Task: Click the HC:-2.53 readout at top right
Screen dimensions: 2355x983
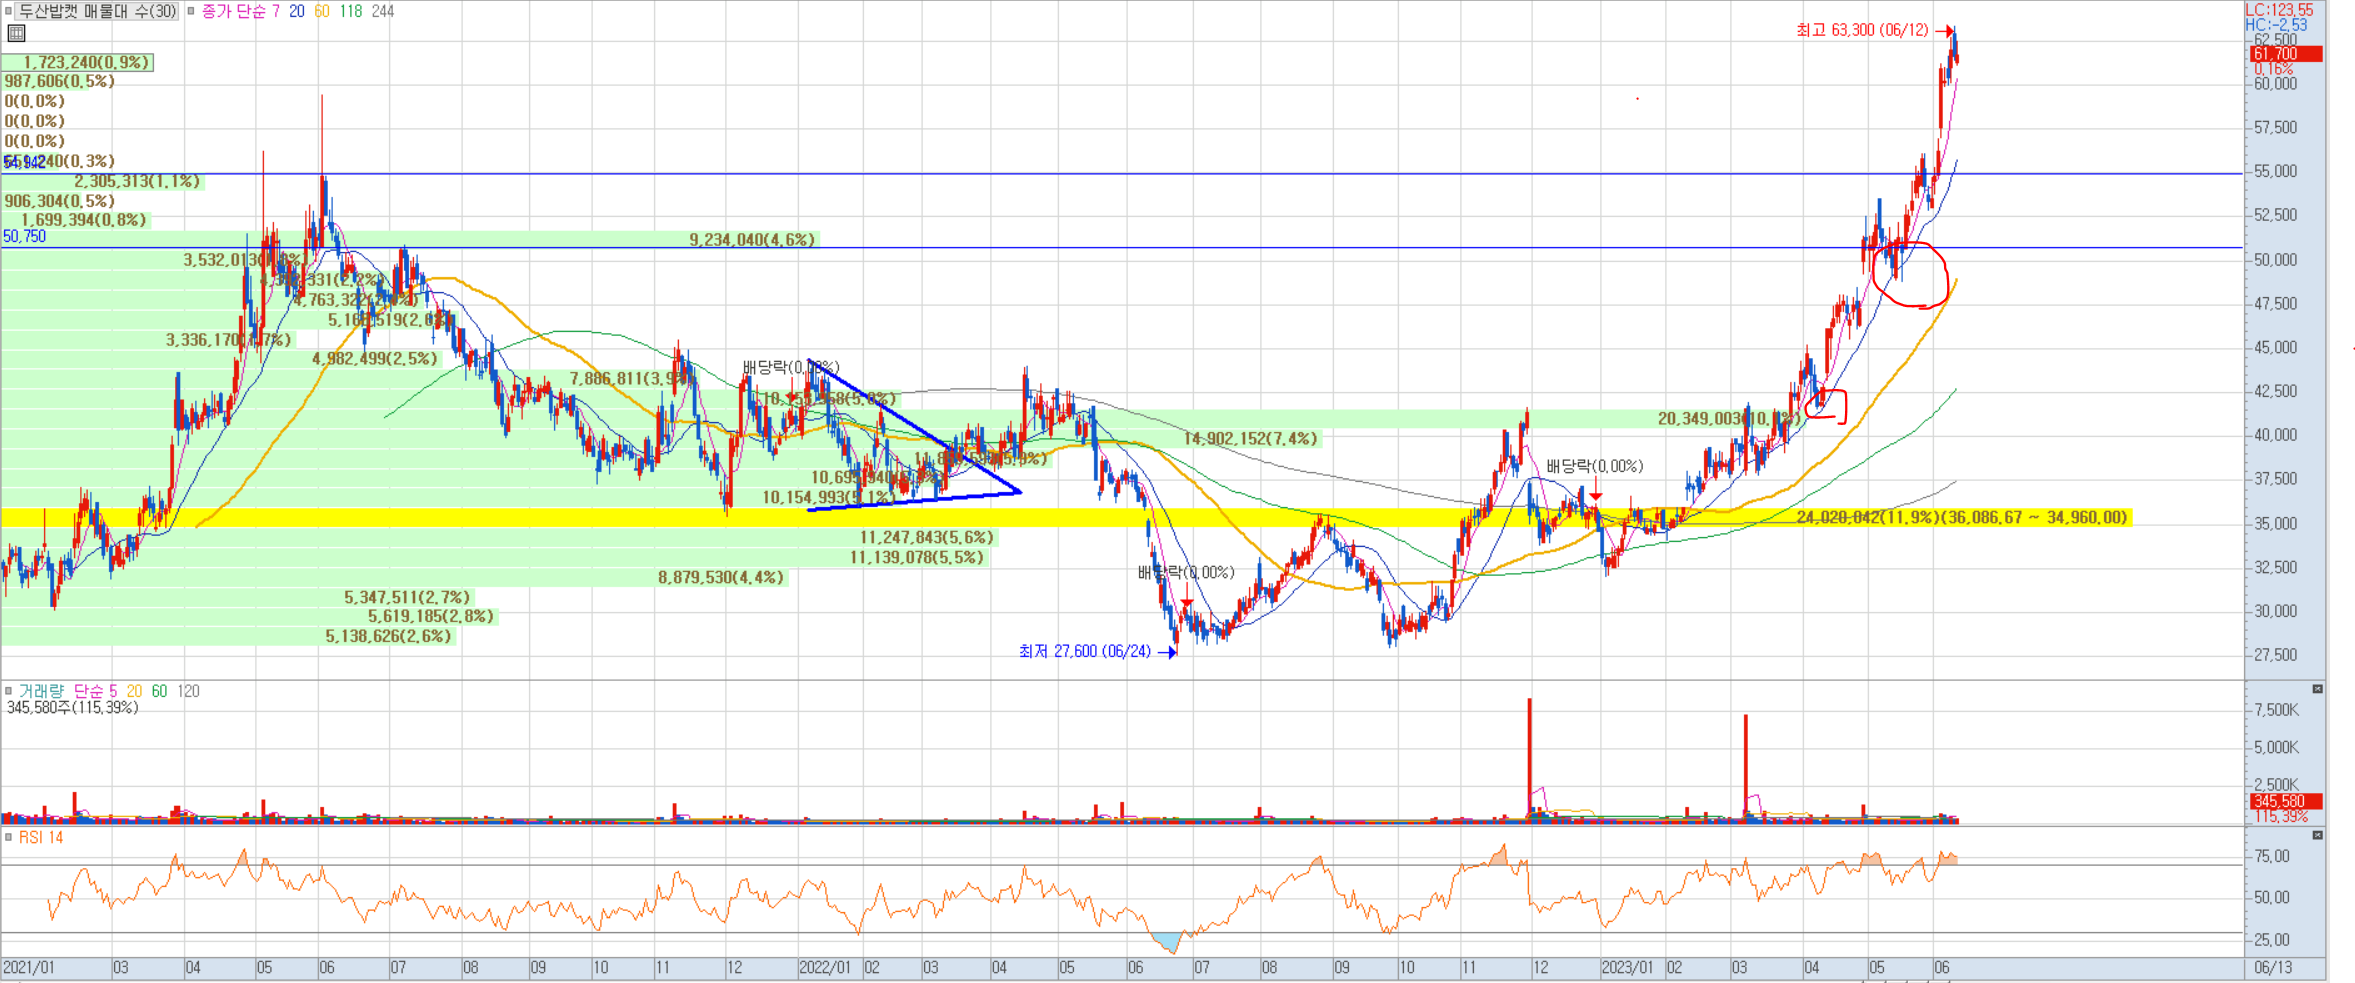Action: click(2274, 25)
